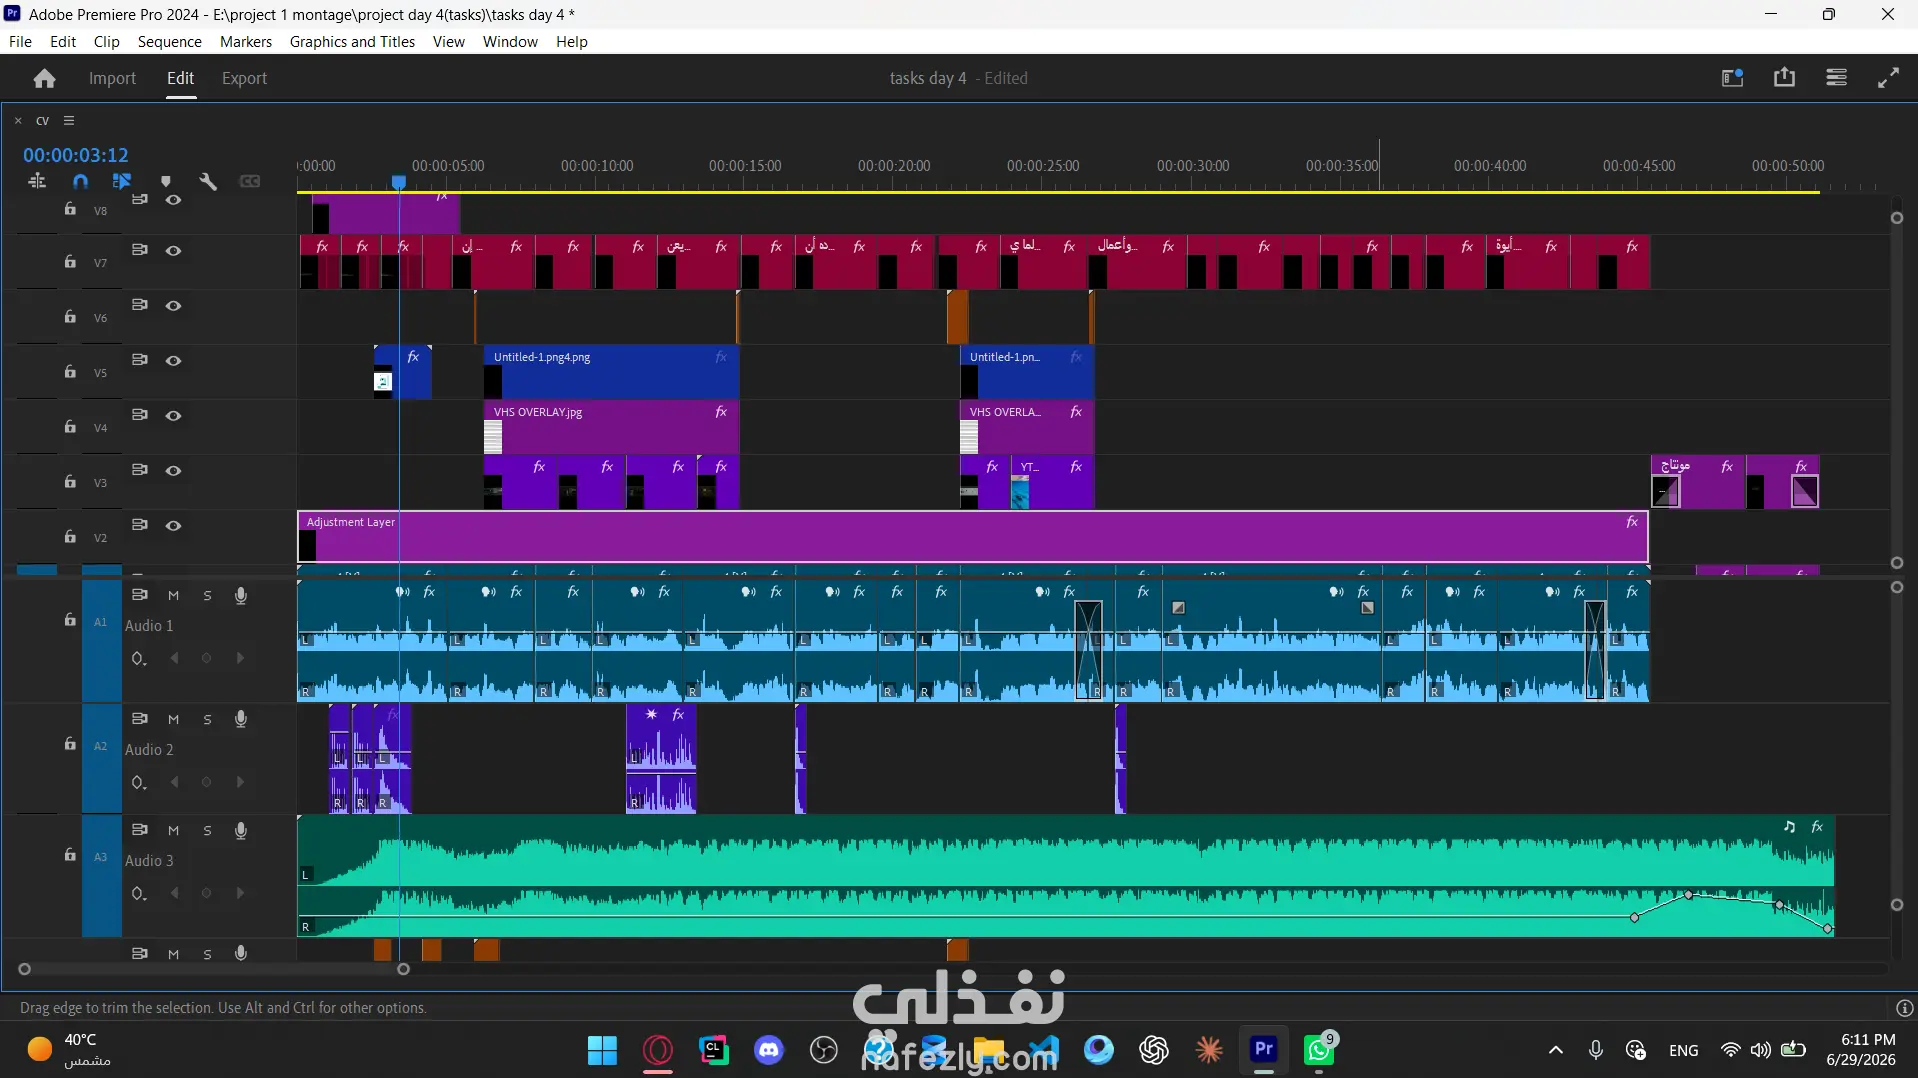The height and width of the screenshot is (1078, 1918).
Task: Go to the Home screen icon
Action: (x=44, y=78)
